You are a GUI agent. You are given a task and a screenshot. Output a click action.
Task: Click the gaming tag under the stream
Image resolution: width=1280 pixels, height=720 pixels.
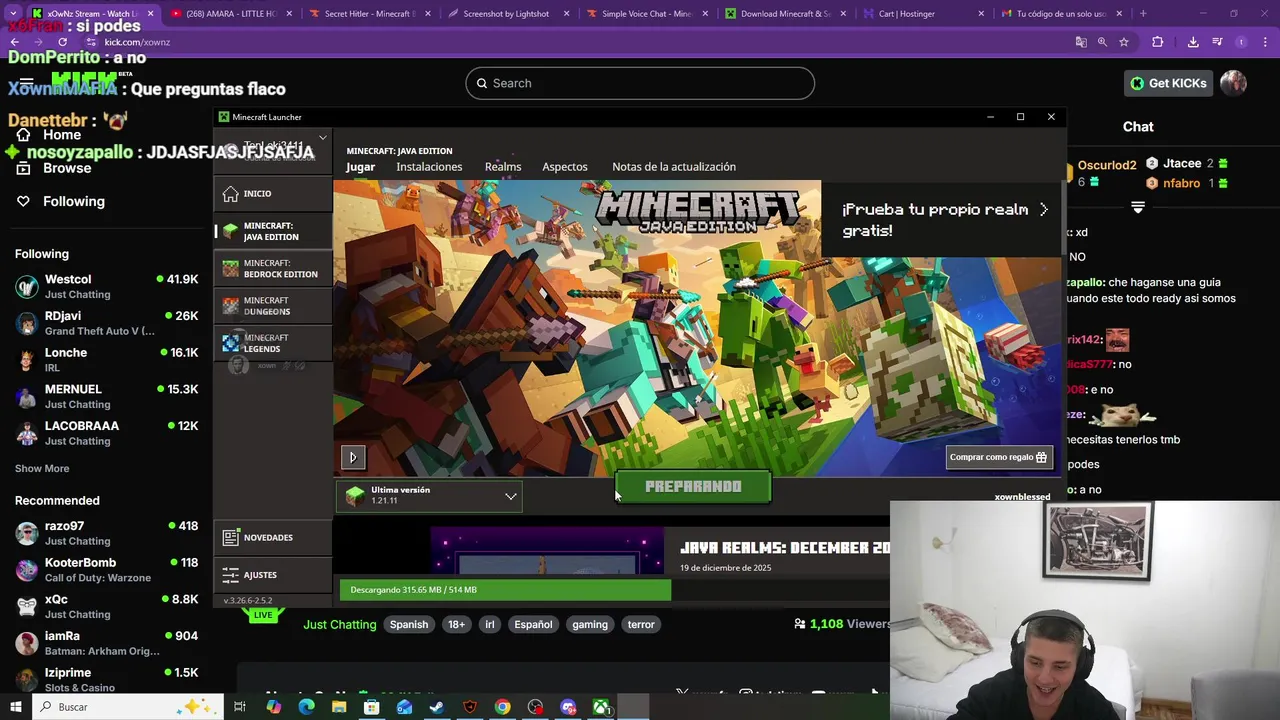click(x=590, y=625)
